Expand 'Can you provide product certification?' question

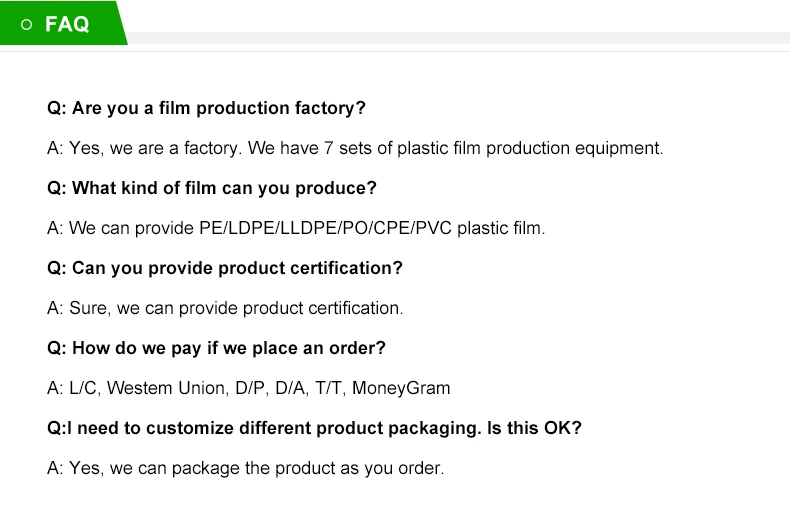pos(225,268)
